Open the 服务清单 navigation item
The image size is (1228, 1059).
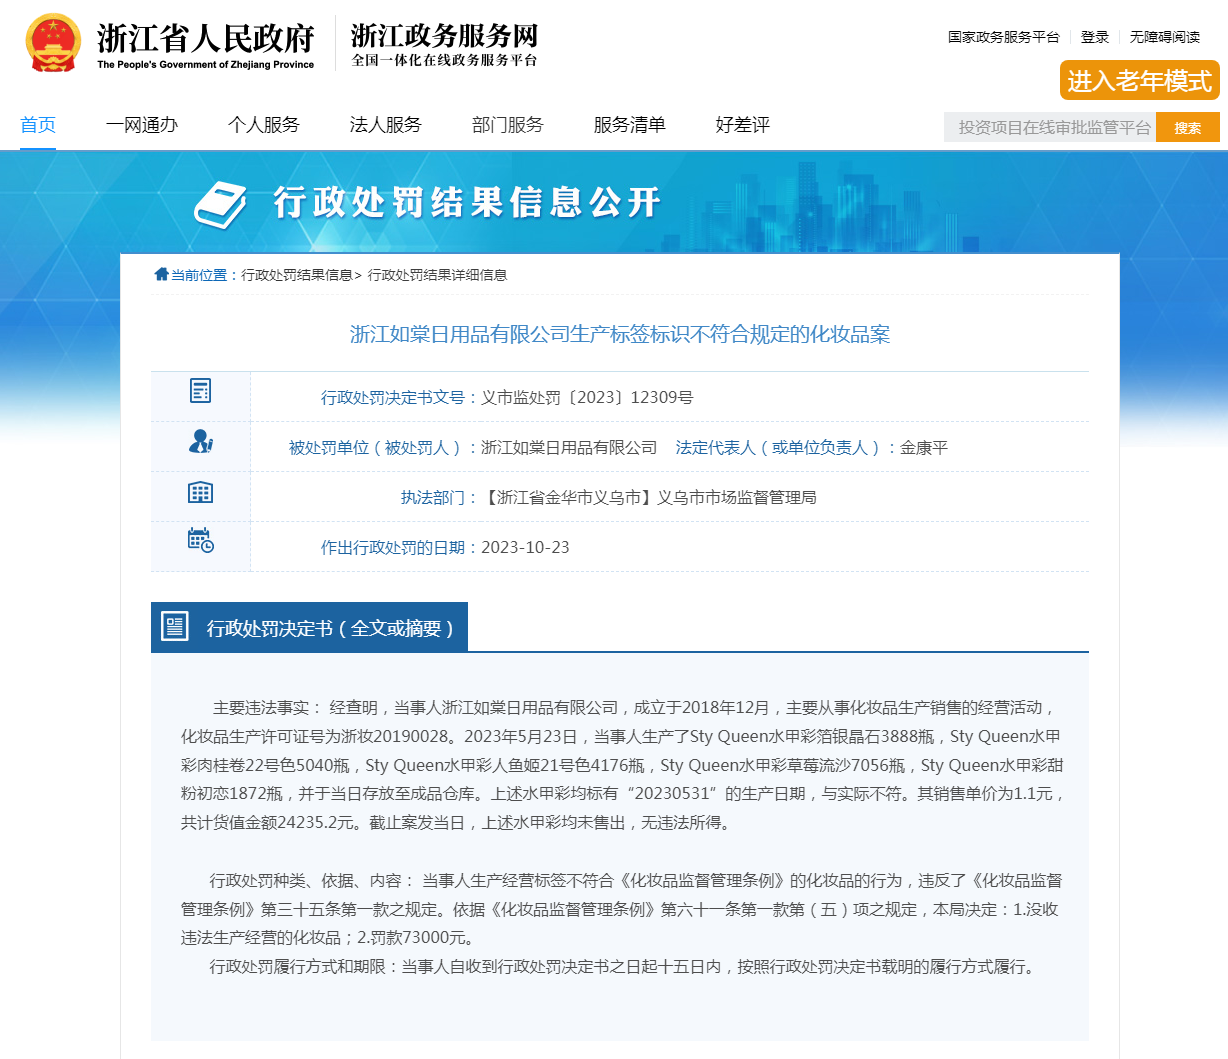(630, 125)
